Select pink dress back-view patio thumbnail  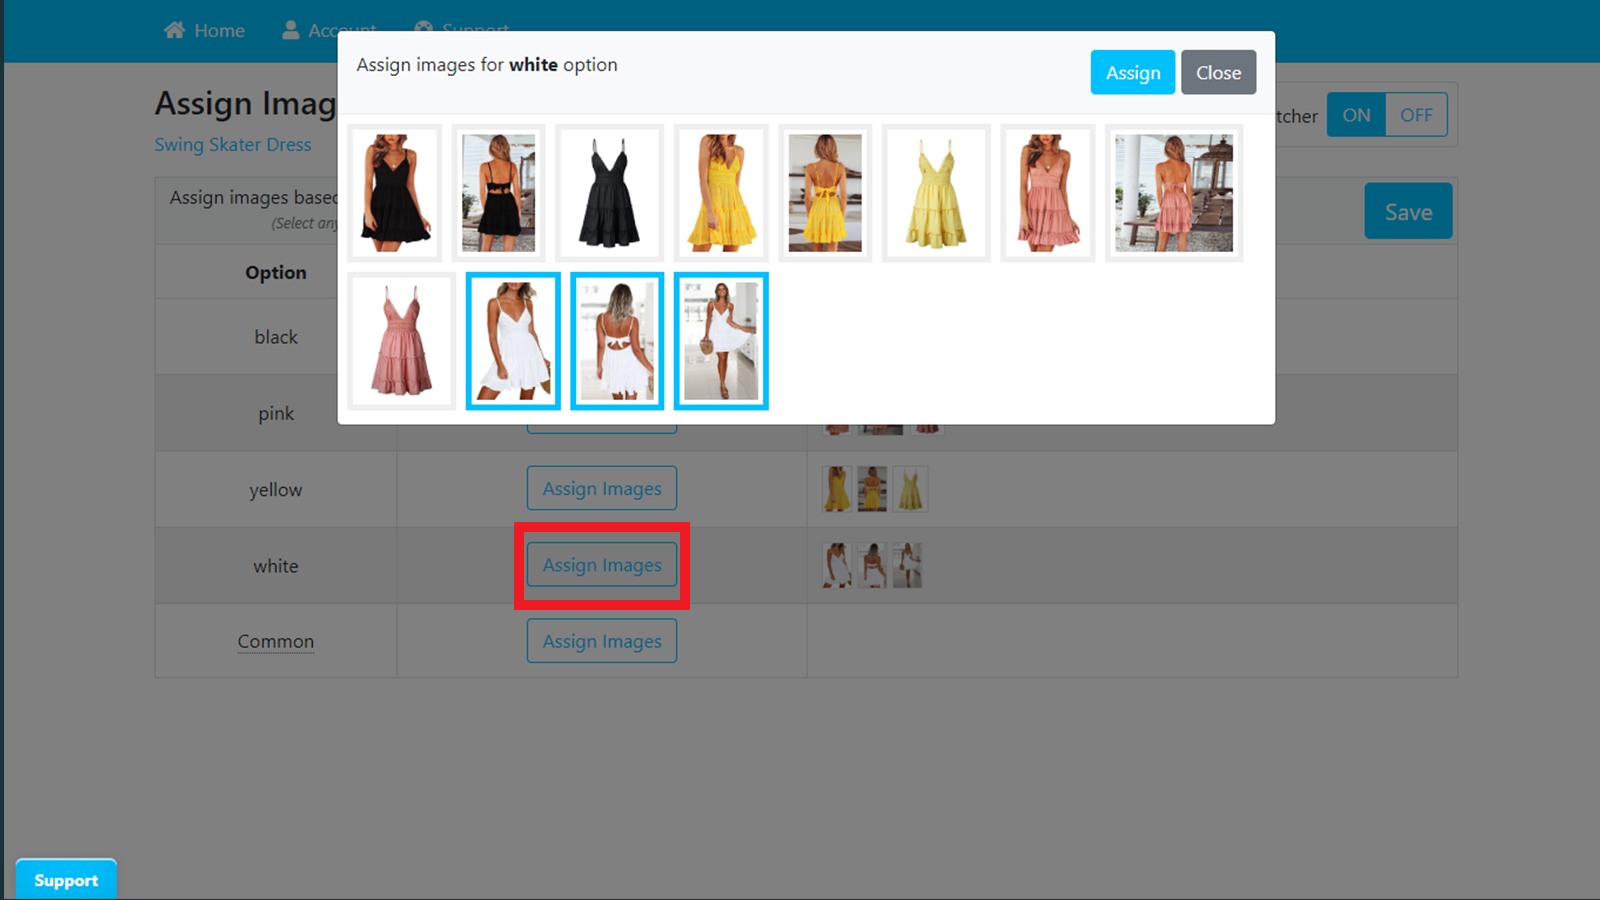pos(1174,193)
